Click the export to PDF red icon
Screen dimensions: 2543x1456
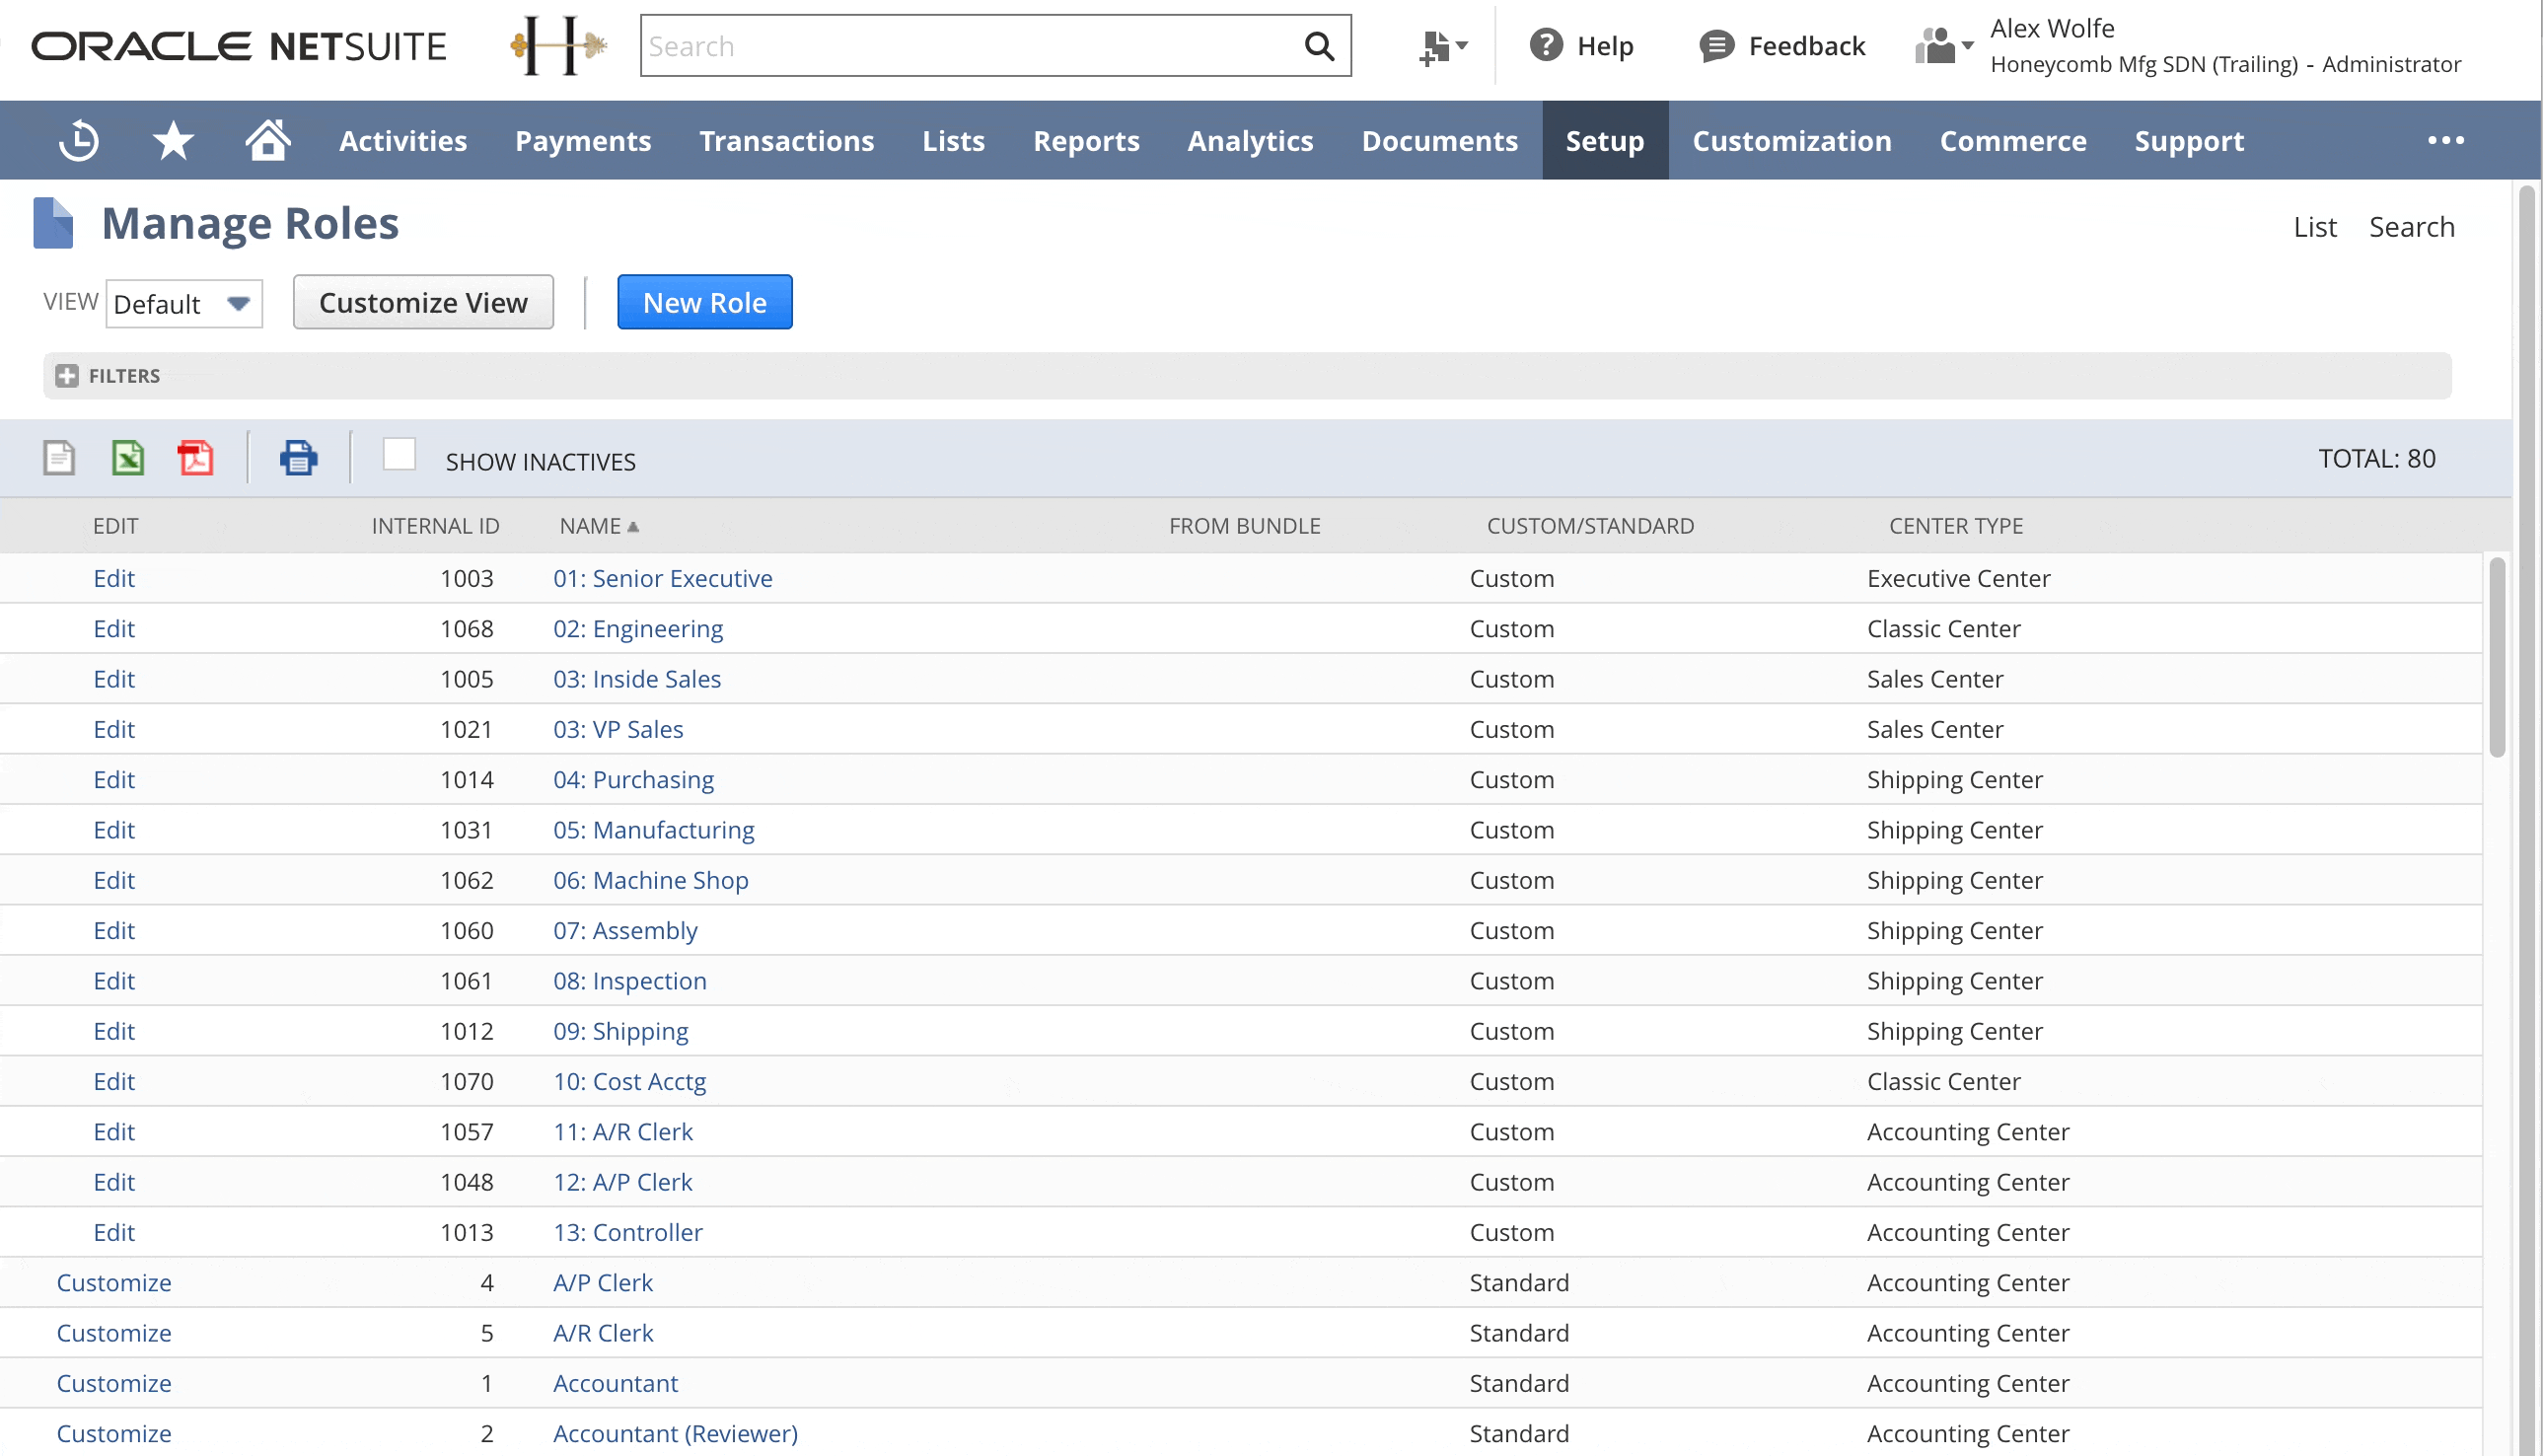click(x=195, y=458)
